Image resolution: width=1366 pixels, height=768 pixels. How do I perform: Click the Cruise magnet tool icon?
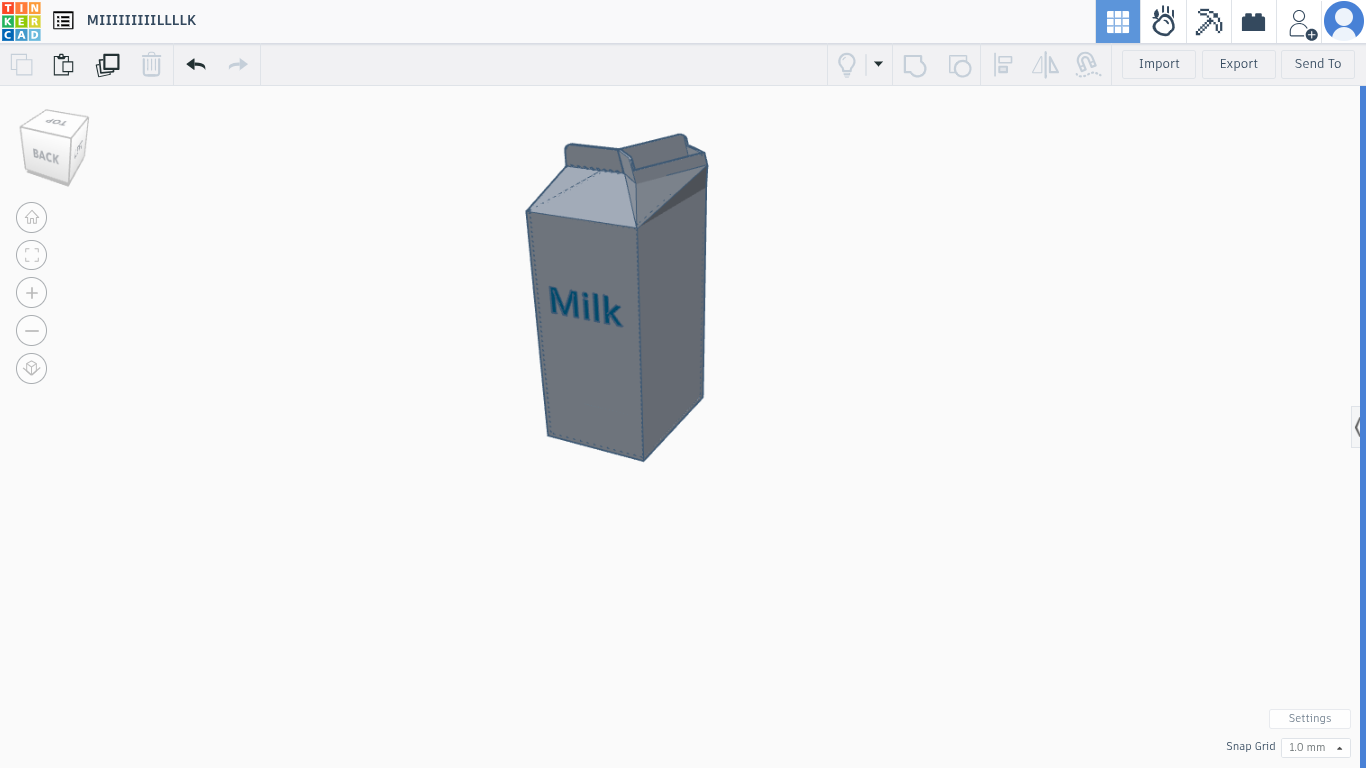point(1088,65)
